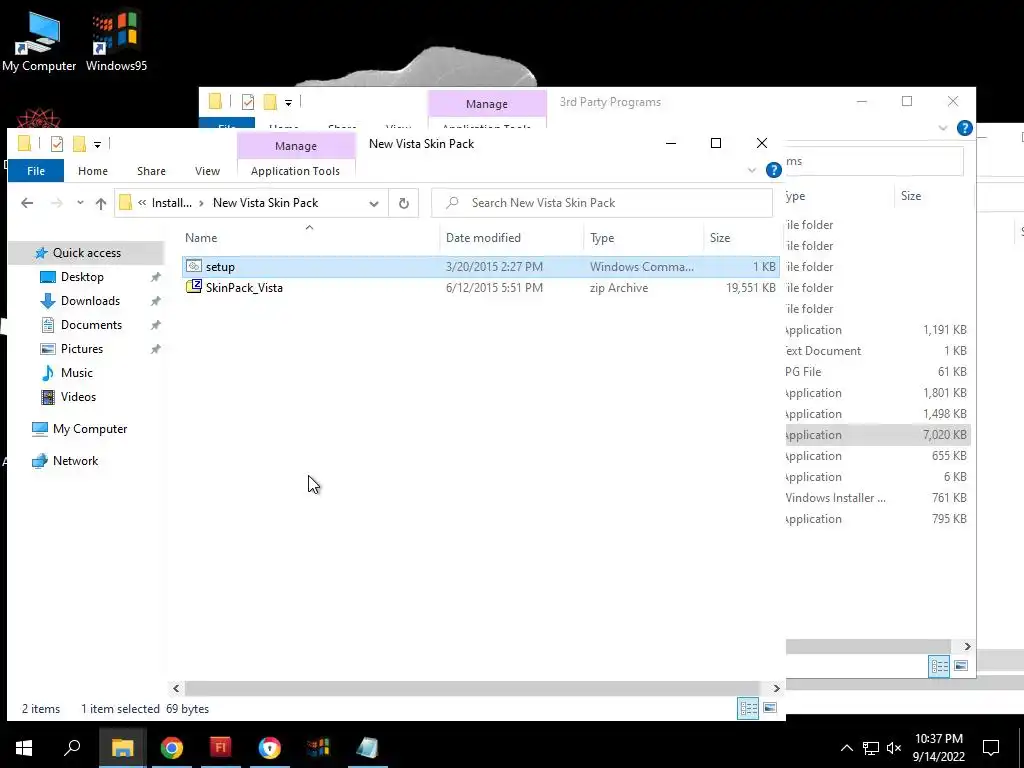Screen dimensions: 1024x768
Task: Open Downloads in the navigation pane
Action: (90, 301)
